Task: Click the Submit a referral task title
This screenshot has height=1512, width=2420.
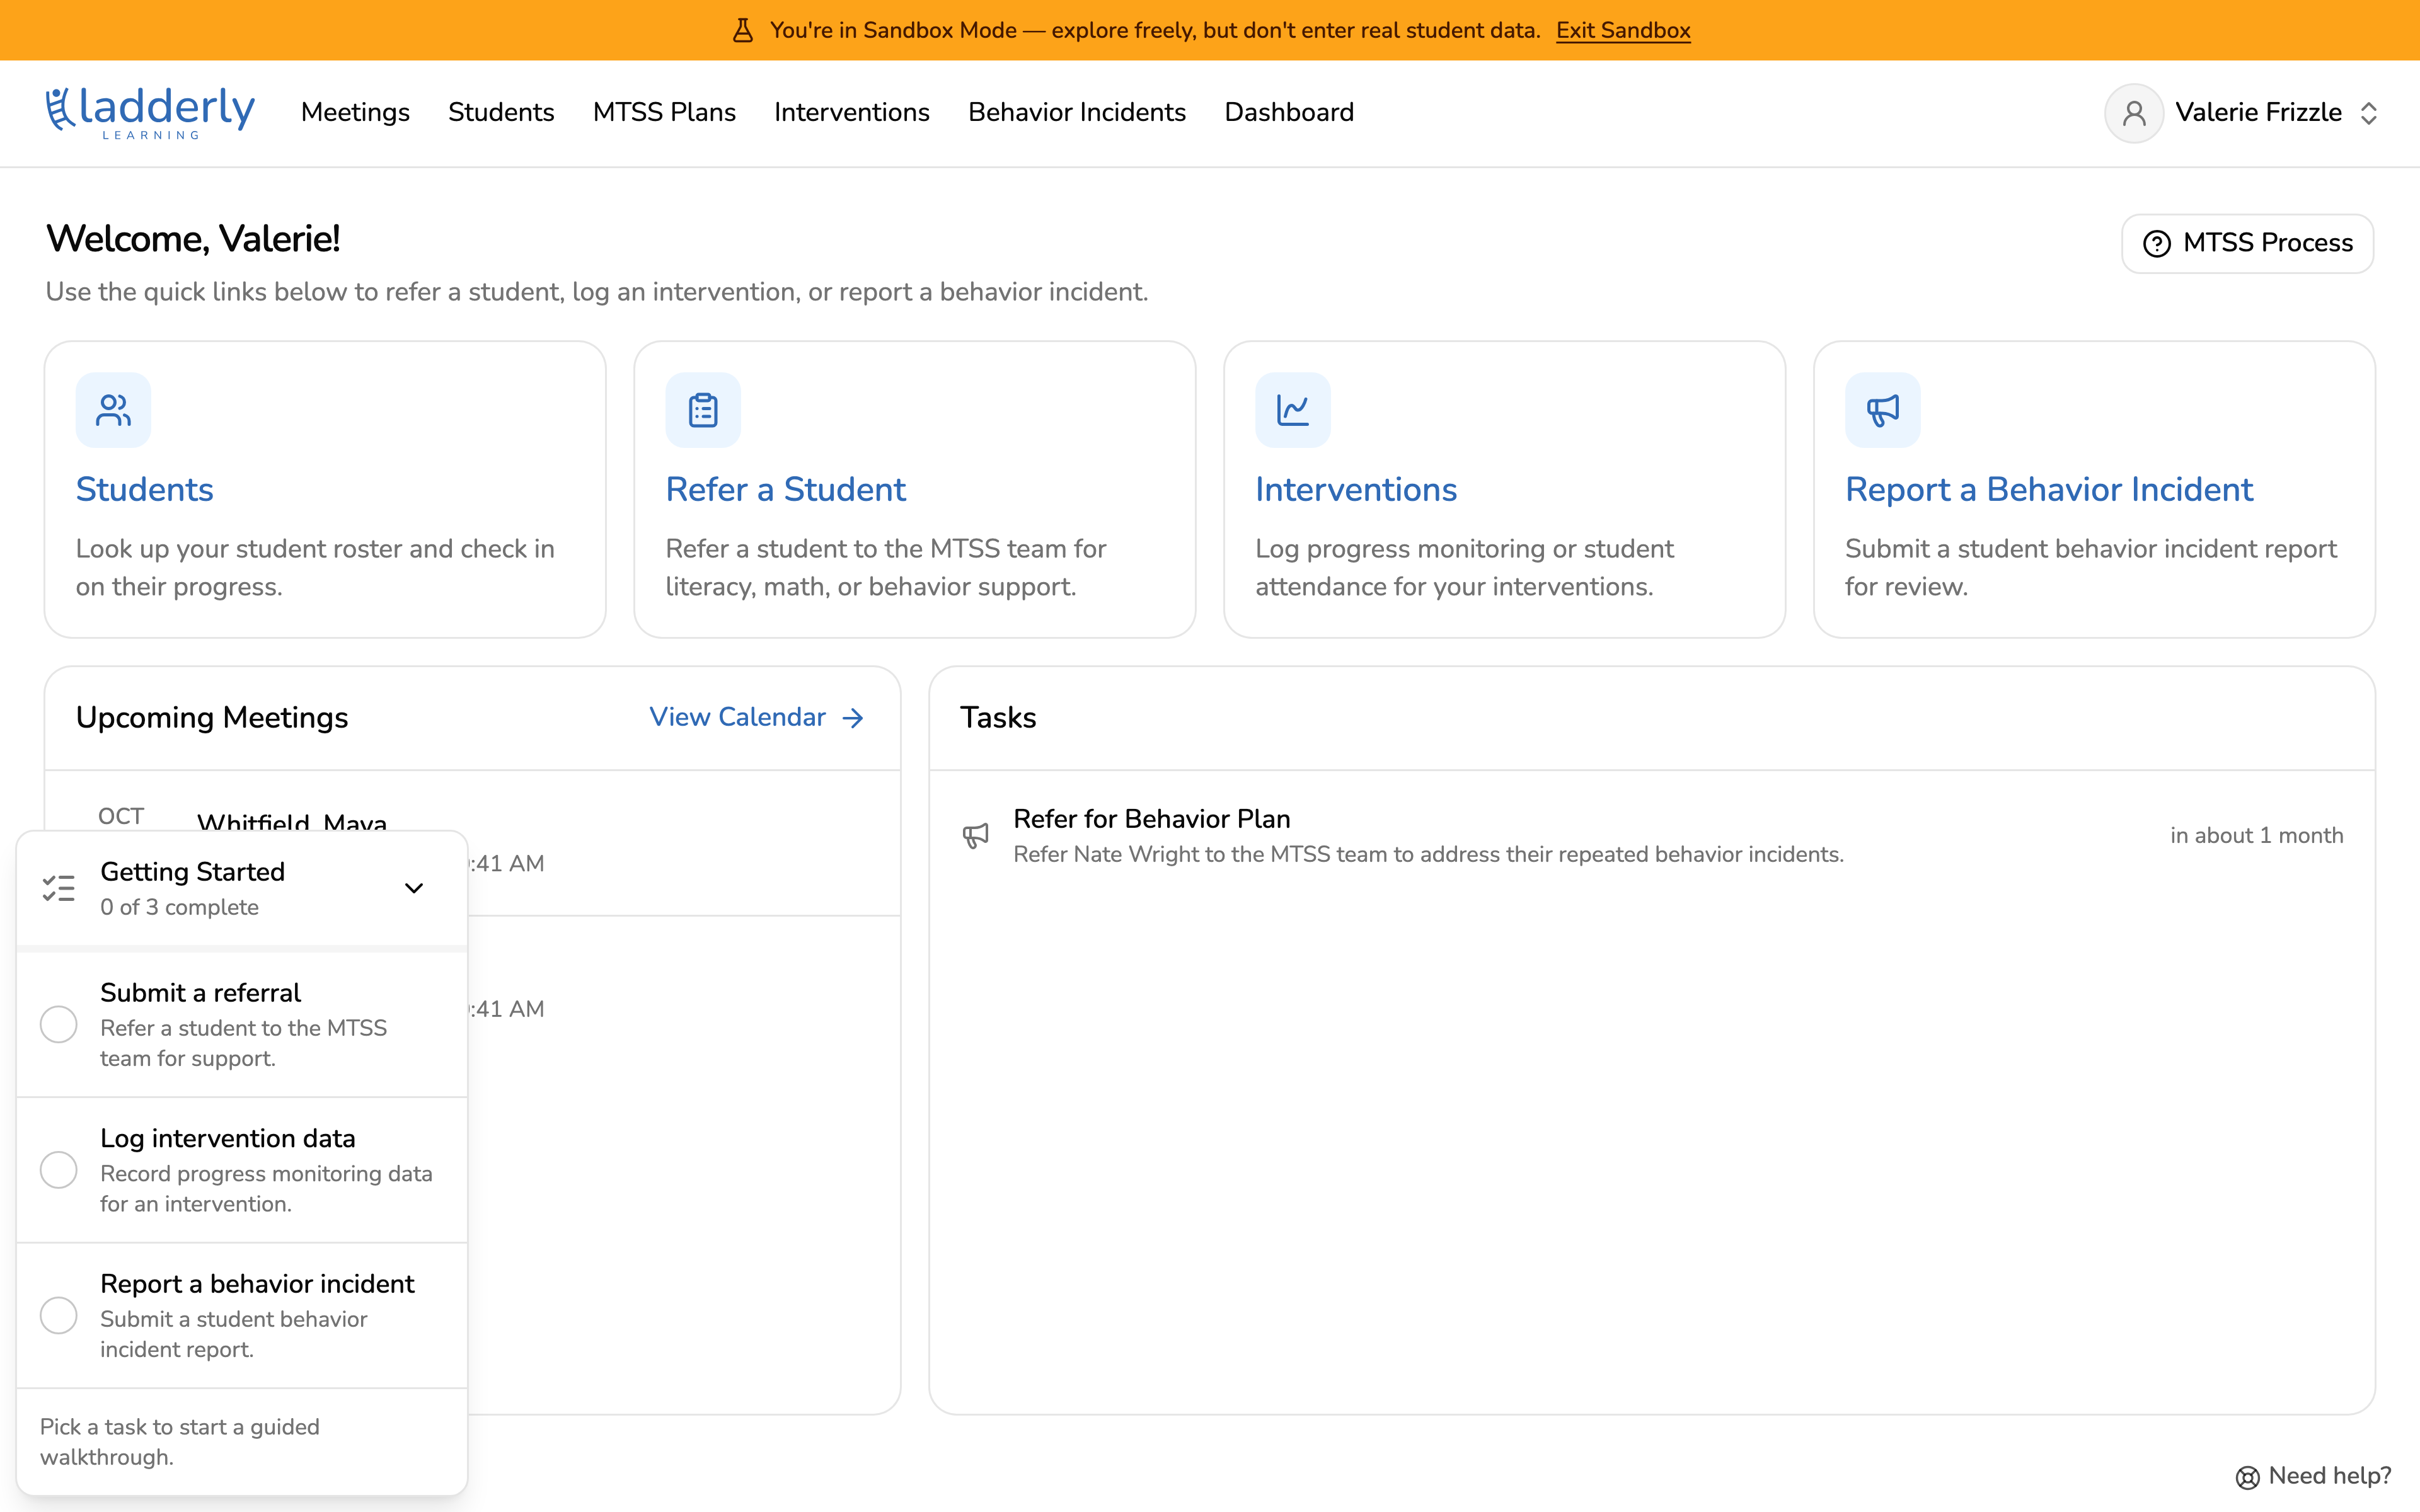Action: [x=200, y=992]
